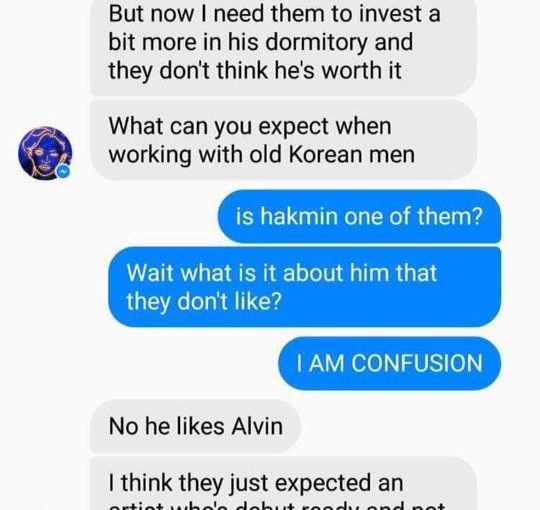
Task: Click 'they don't like?' line in blue bubble
Action: 204,301
